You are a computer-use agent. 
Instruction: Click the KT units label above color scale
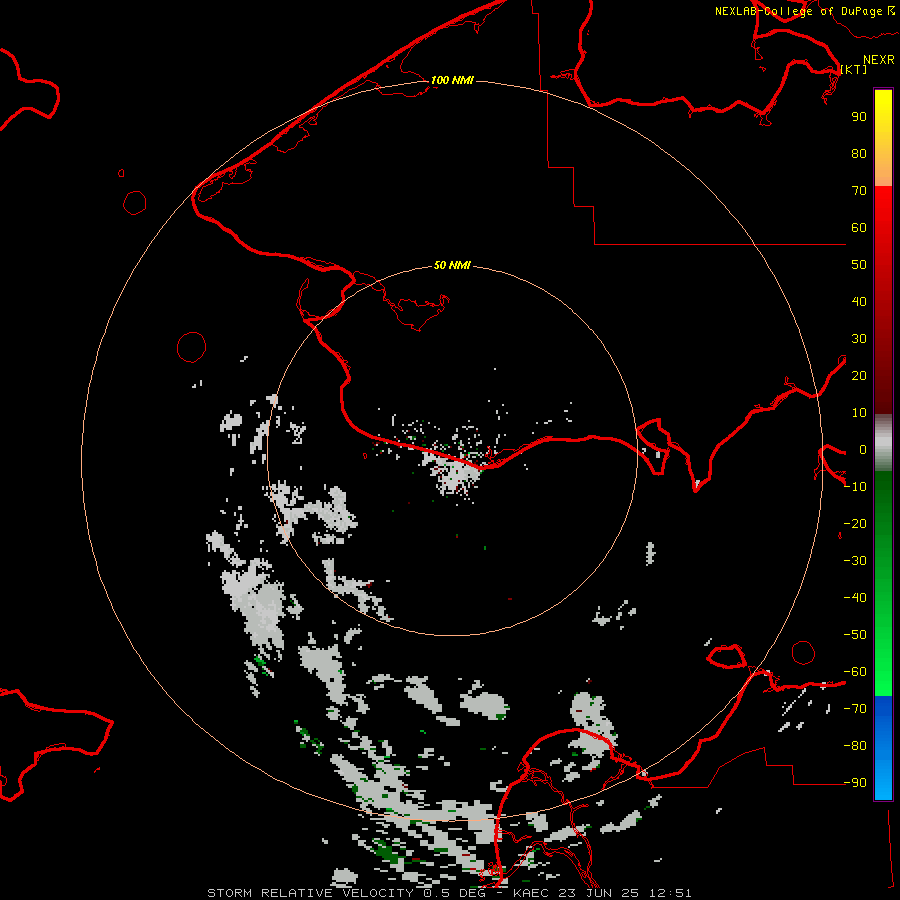pyautogui.click(x=854, y=69)
